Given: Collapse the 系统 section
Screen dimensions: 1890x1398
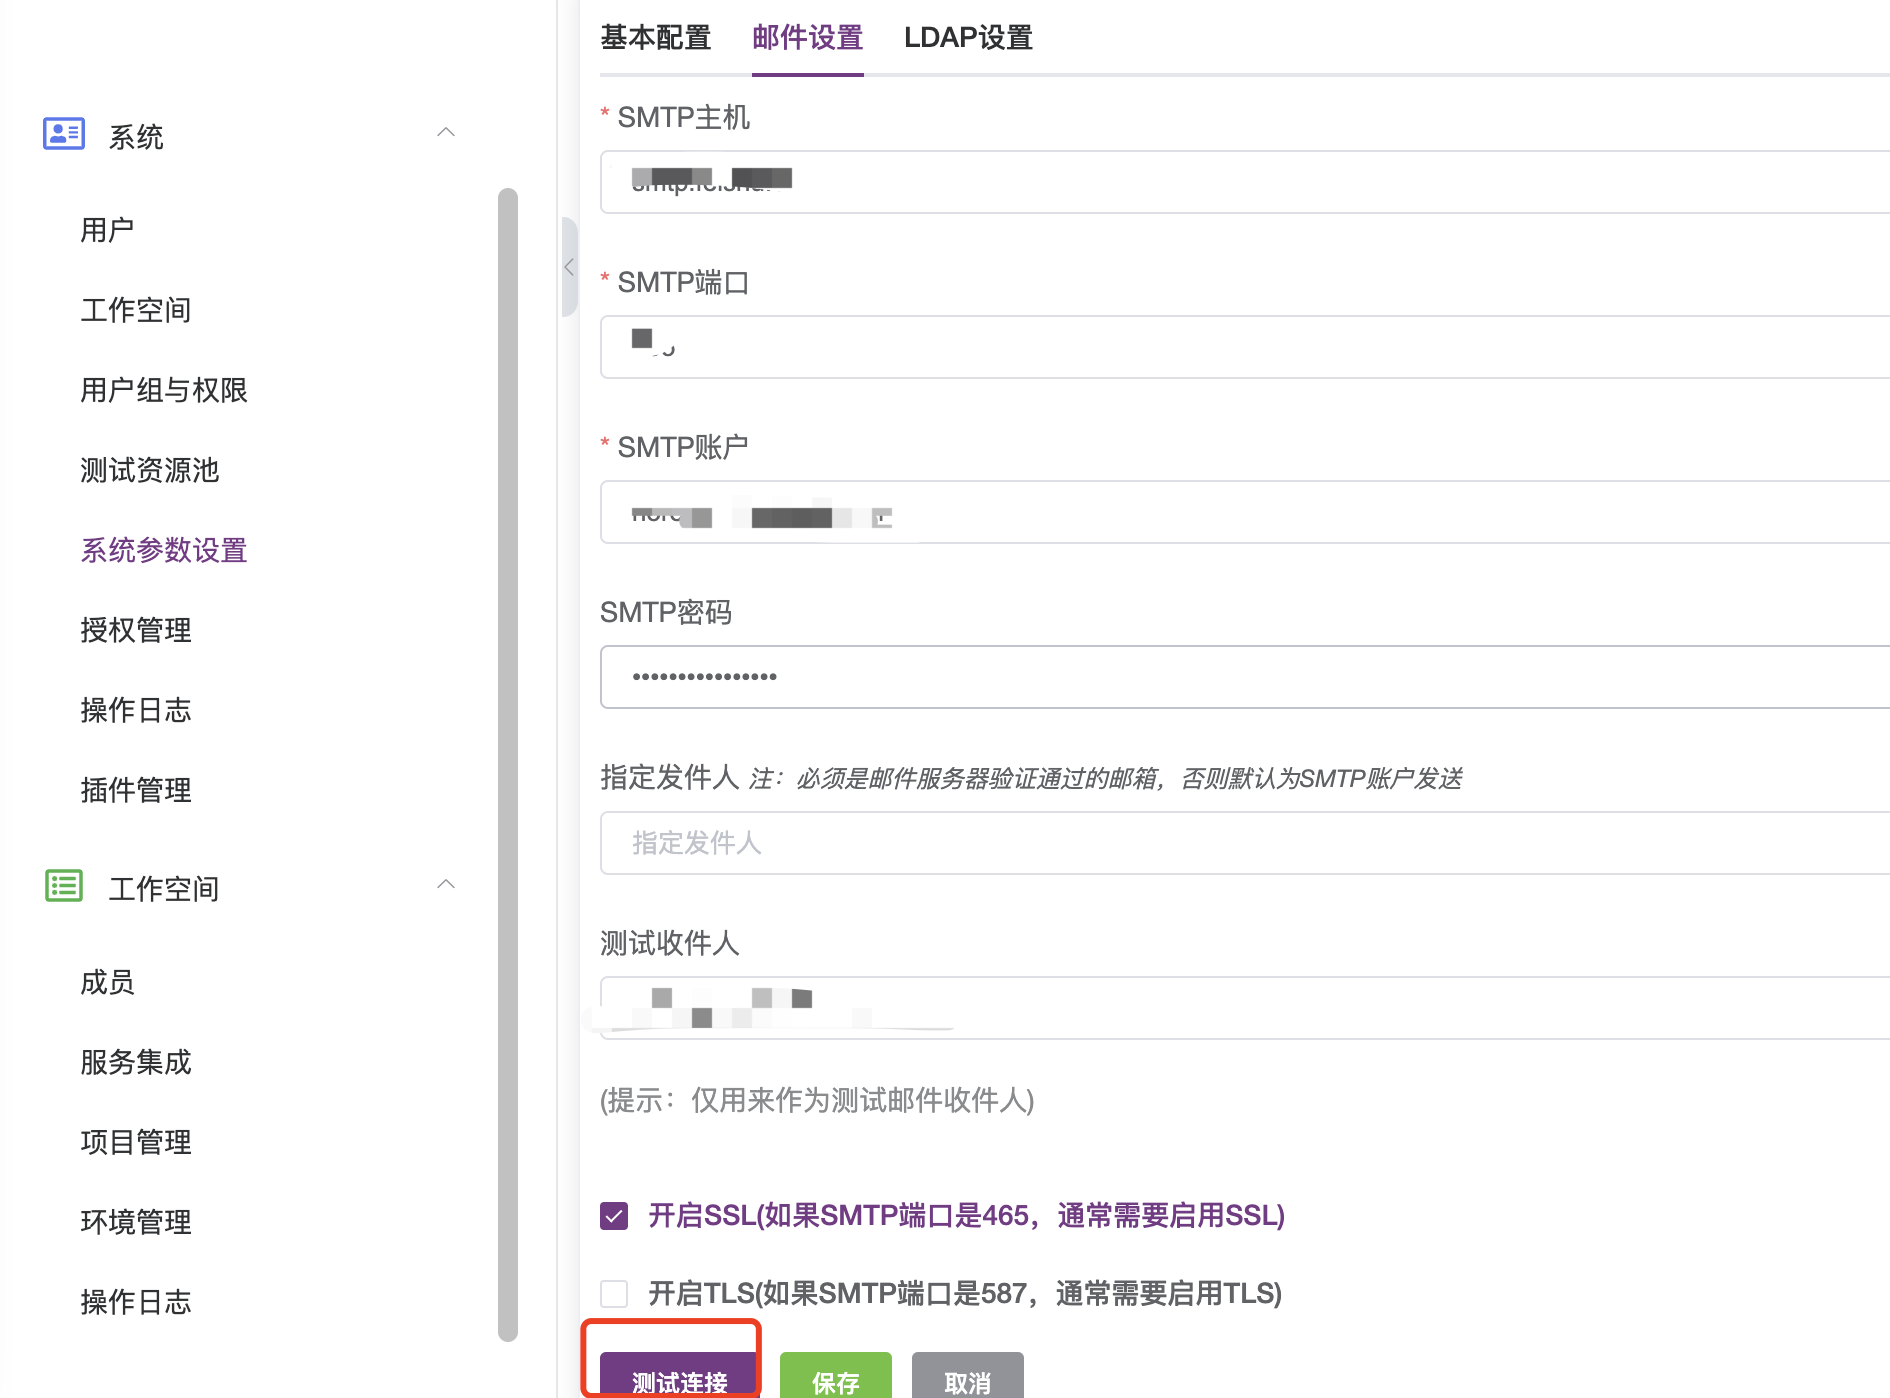Looking at the screenshot, I should click(446, 132).
